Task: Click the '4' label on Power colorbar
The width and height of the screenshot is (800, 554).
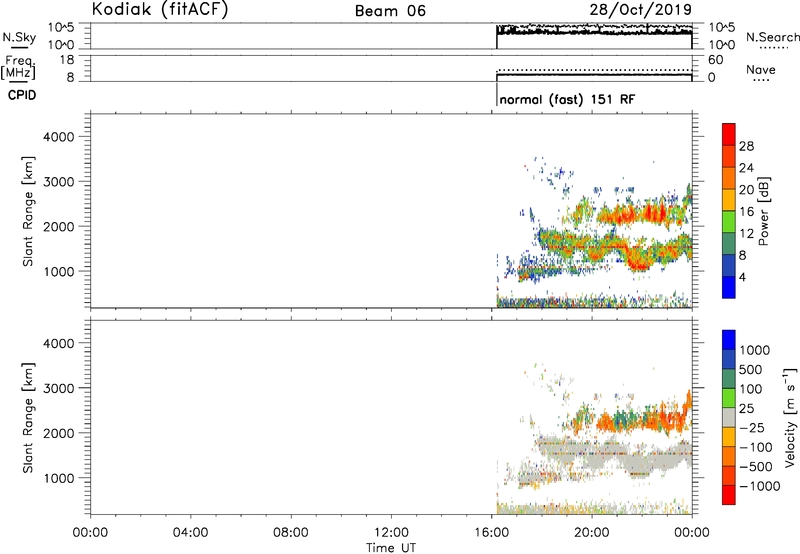Action: [742, 277]
